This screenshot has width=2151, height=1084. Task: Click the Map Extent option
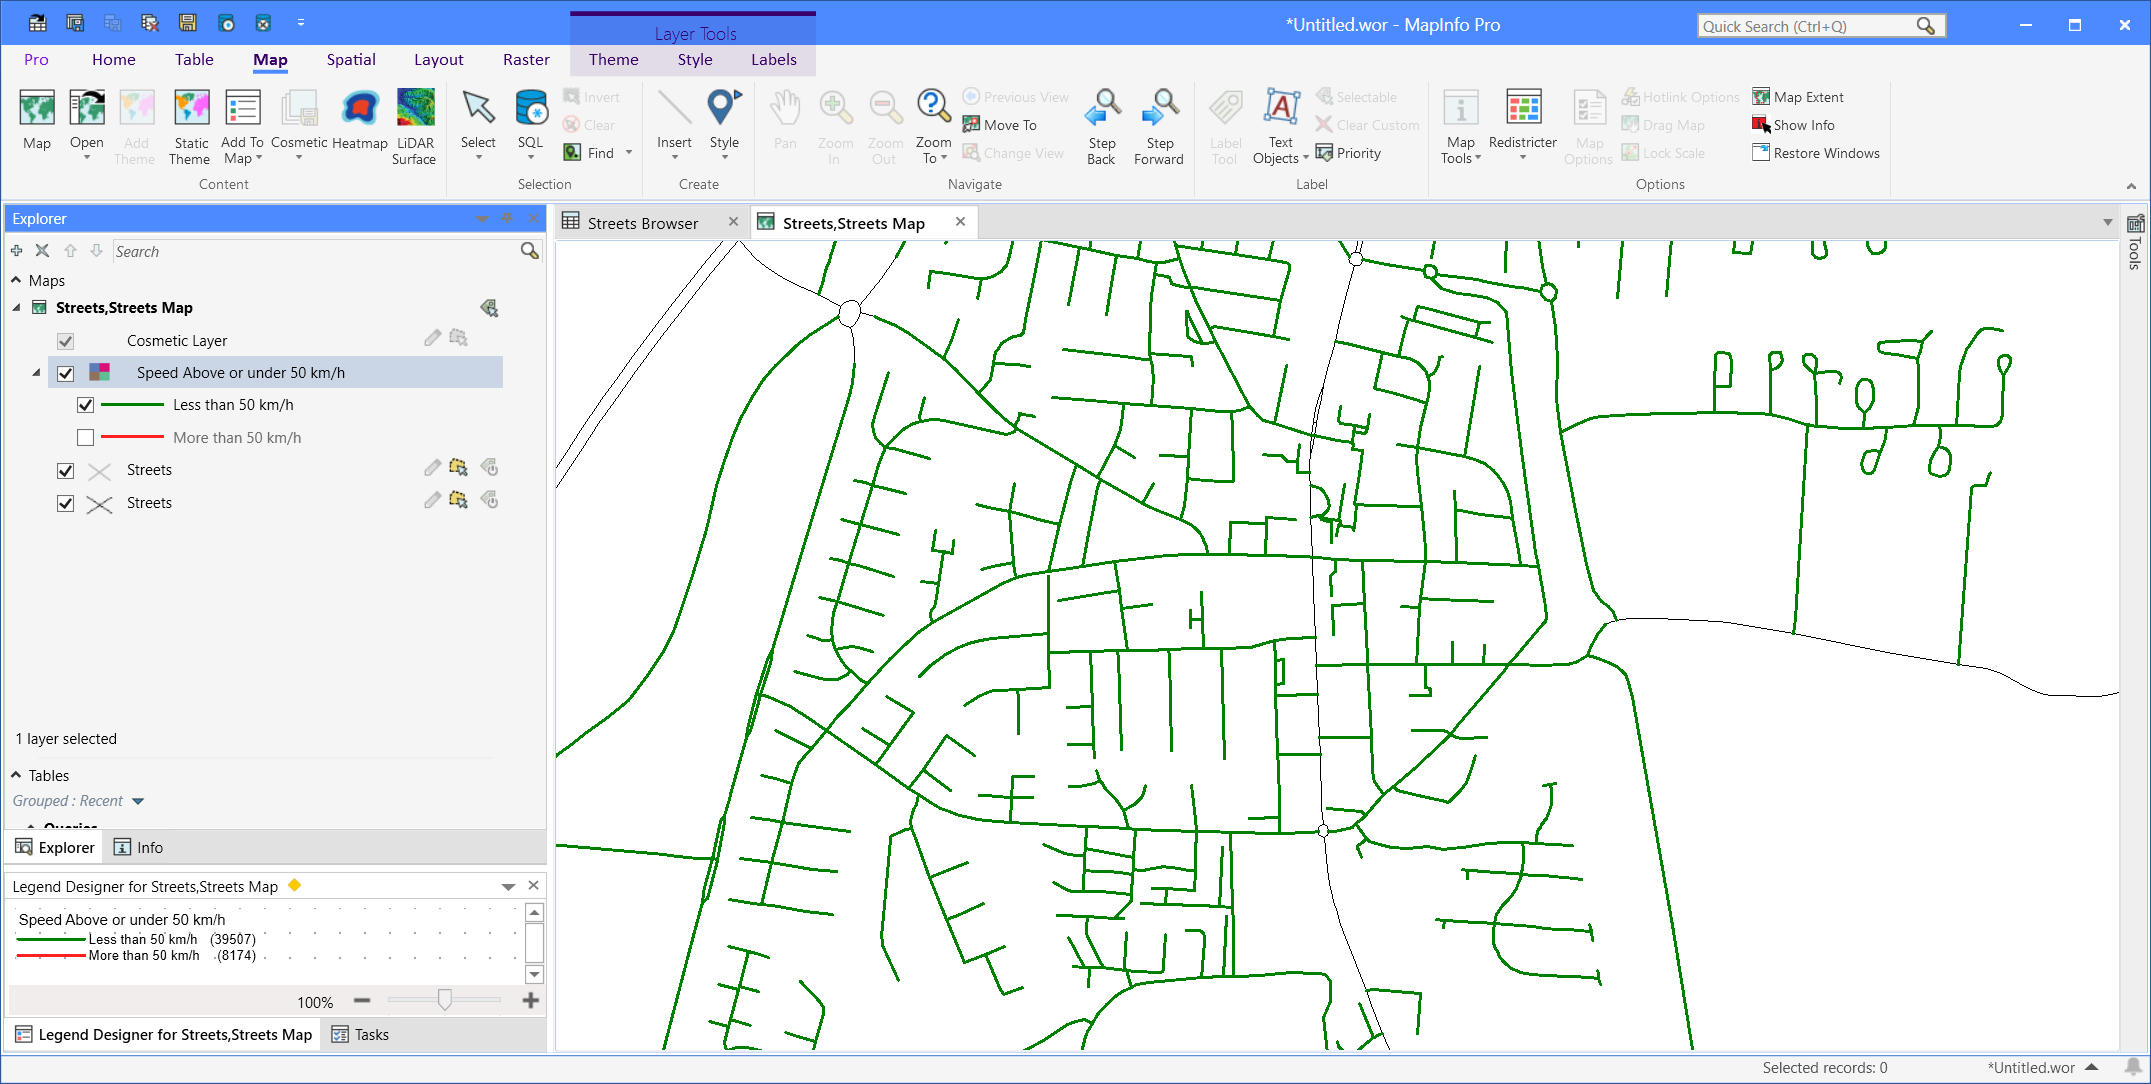pyautogui.click(x=1807, y=97)
